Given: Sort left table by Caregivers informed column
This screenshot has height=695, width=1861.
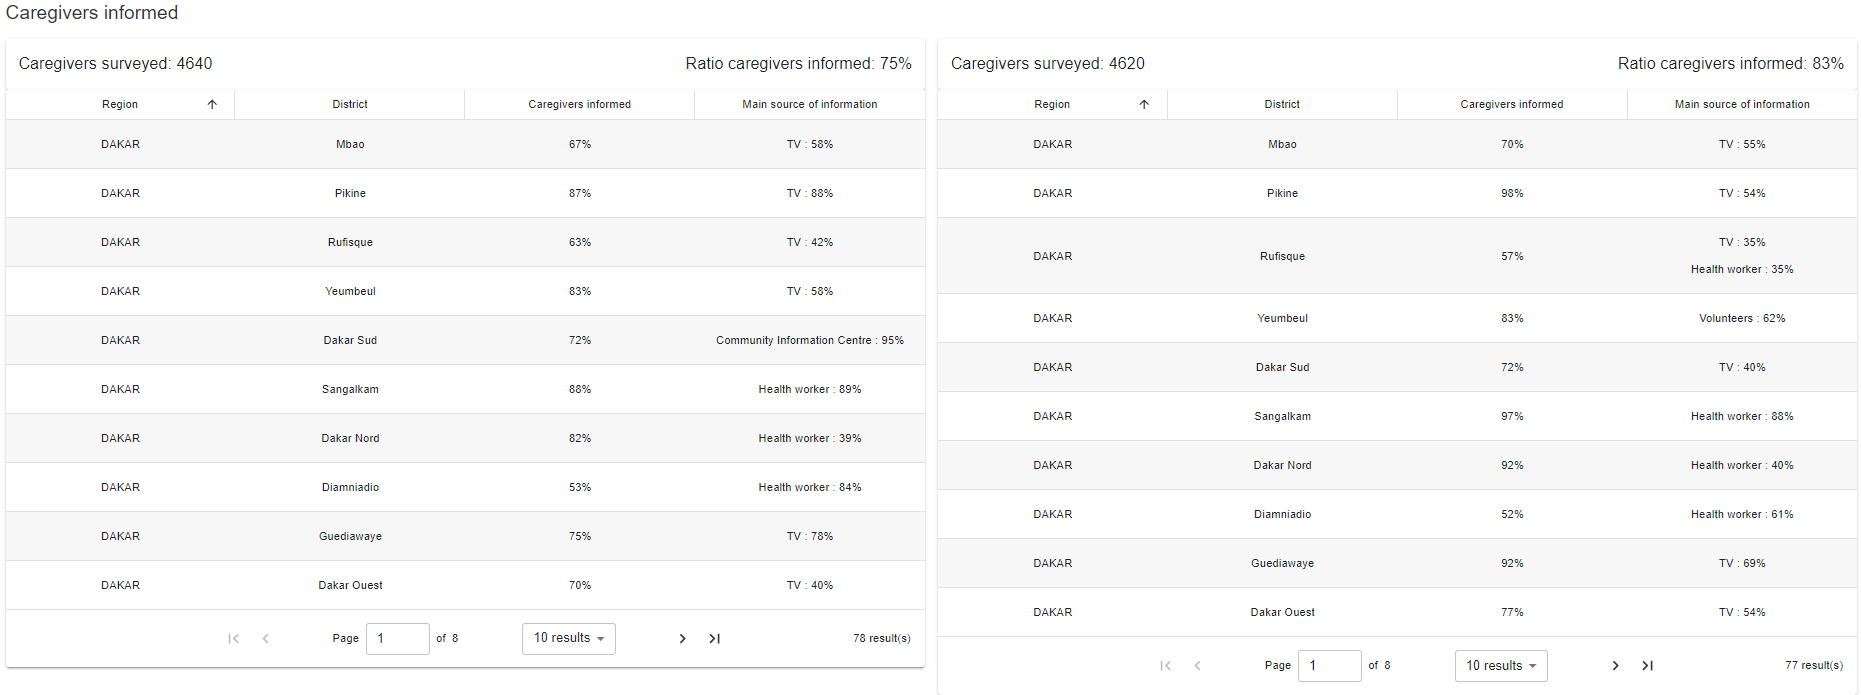Looking at the screenshot, I should pyautogui.click(x=579, y=104).
